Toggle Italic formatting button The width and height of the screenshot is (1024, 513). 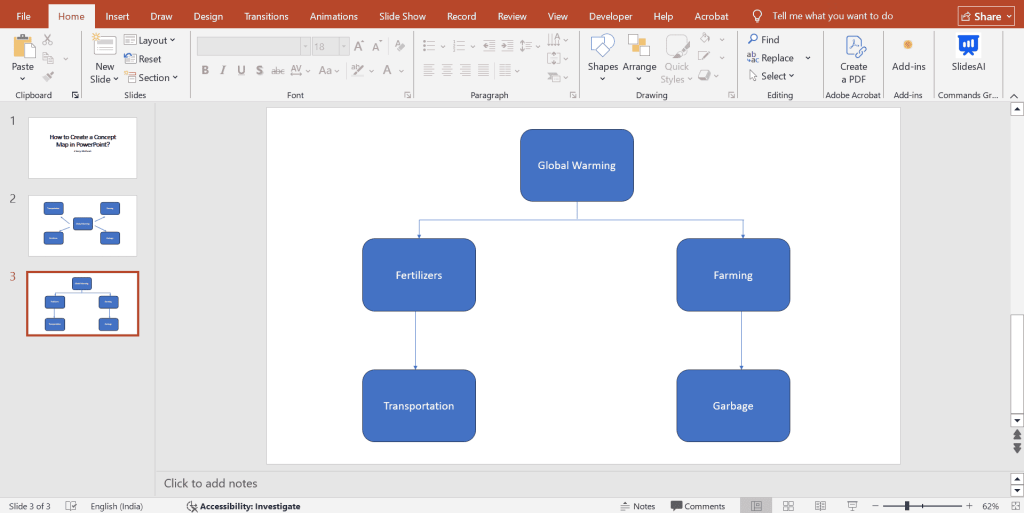coord(223,70)
